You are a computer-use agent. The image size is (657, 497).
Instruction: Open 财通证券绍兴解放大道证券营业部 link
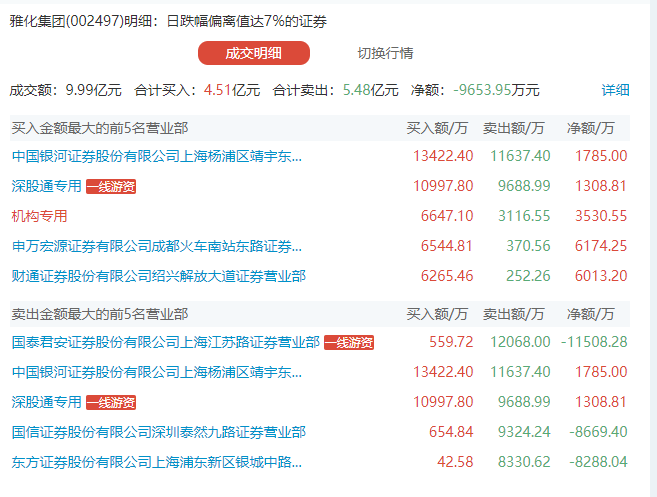point(159,276)
